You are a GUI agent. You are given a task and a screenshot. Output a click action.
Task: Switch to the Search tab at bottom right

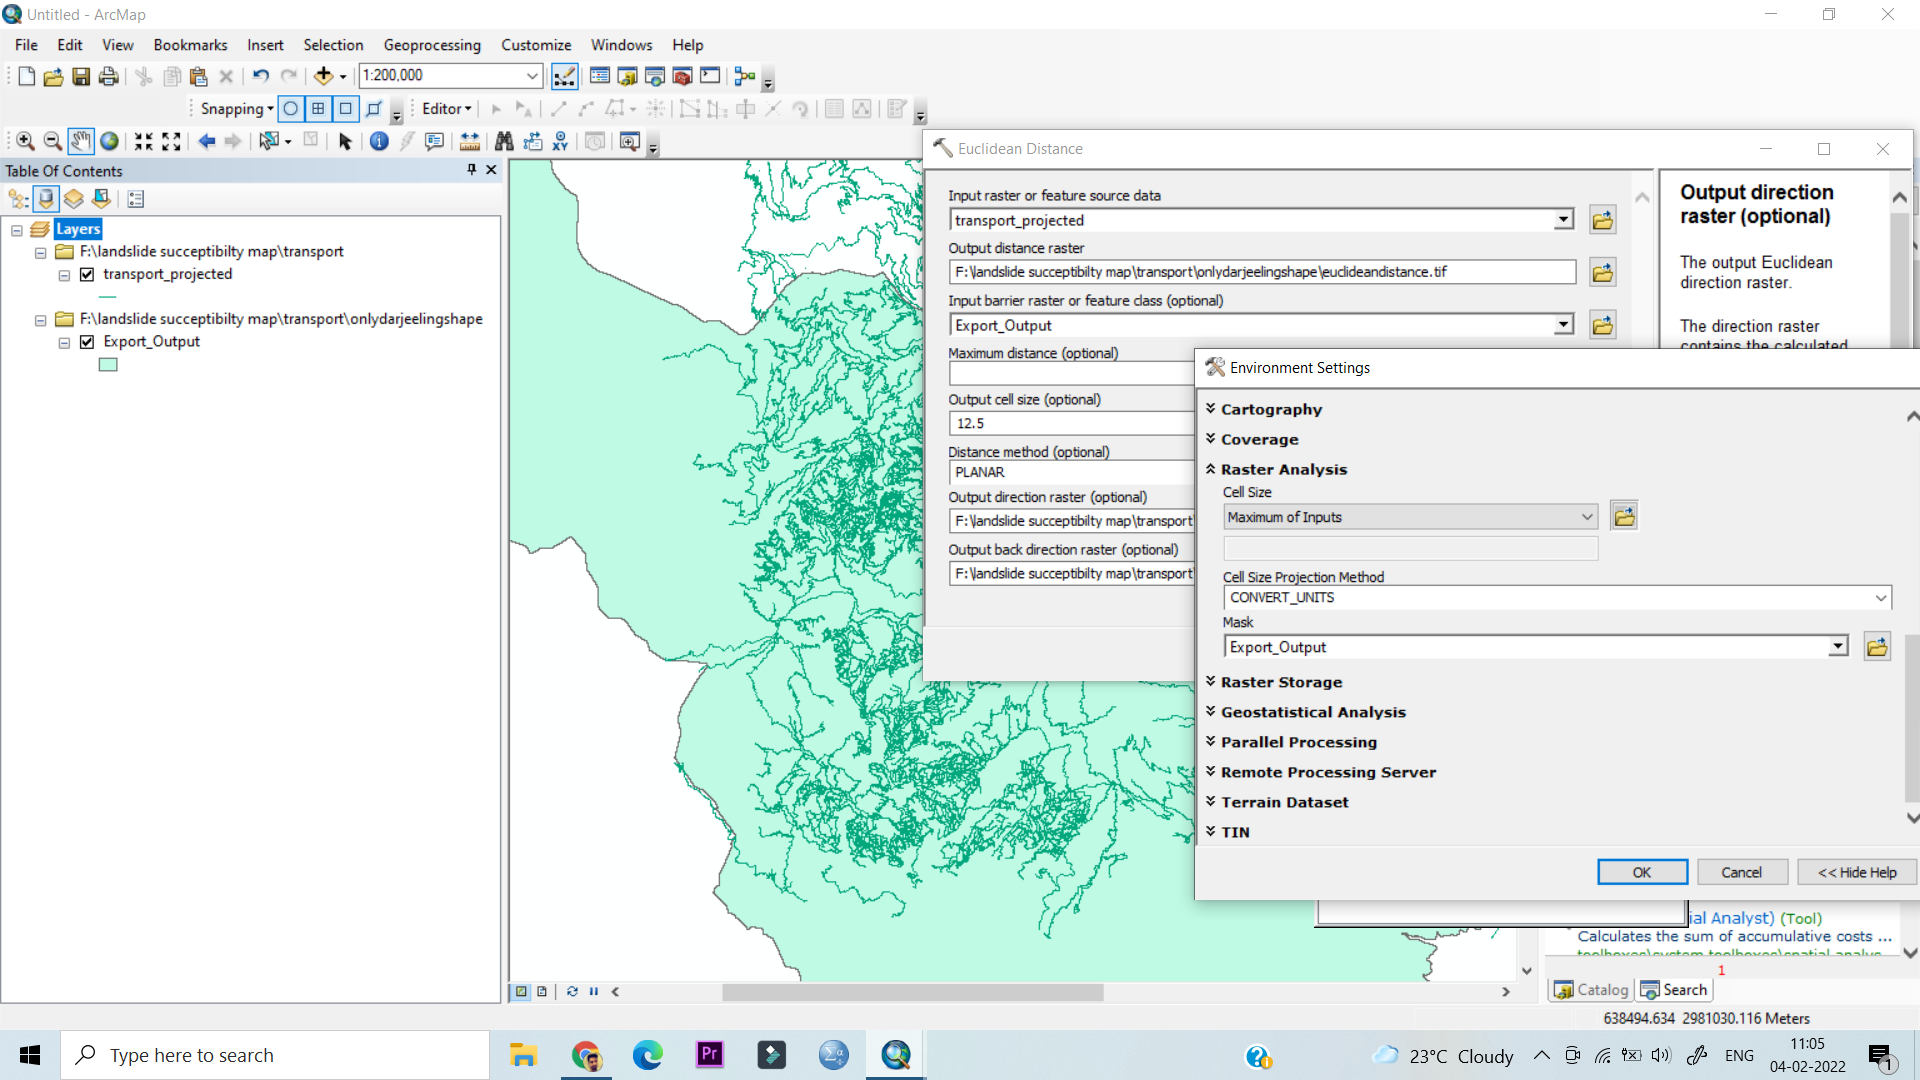(x=1674, y=989)
